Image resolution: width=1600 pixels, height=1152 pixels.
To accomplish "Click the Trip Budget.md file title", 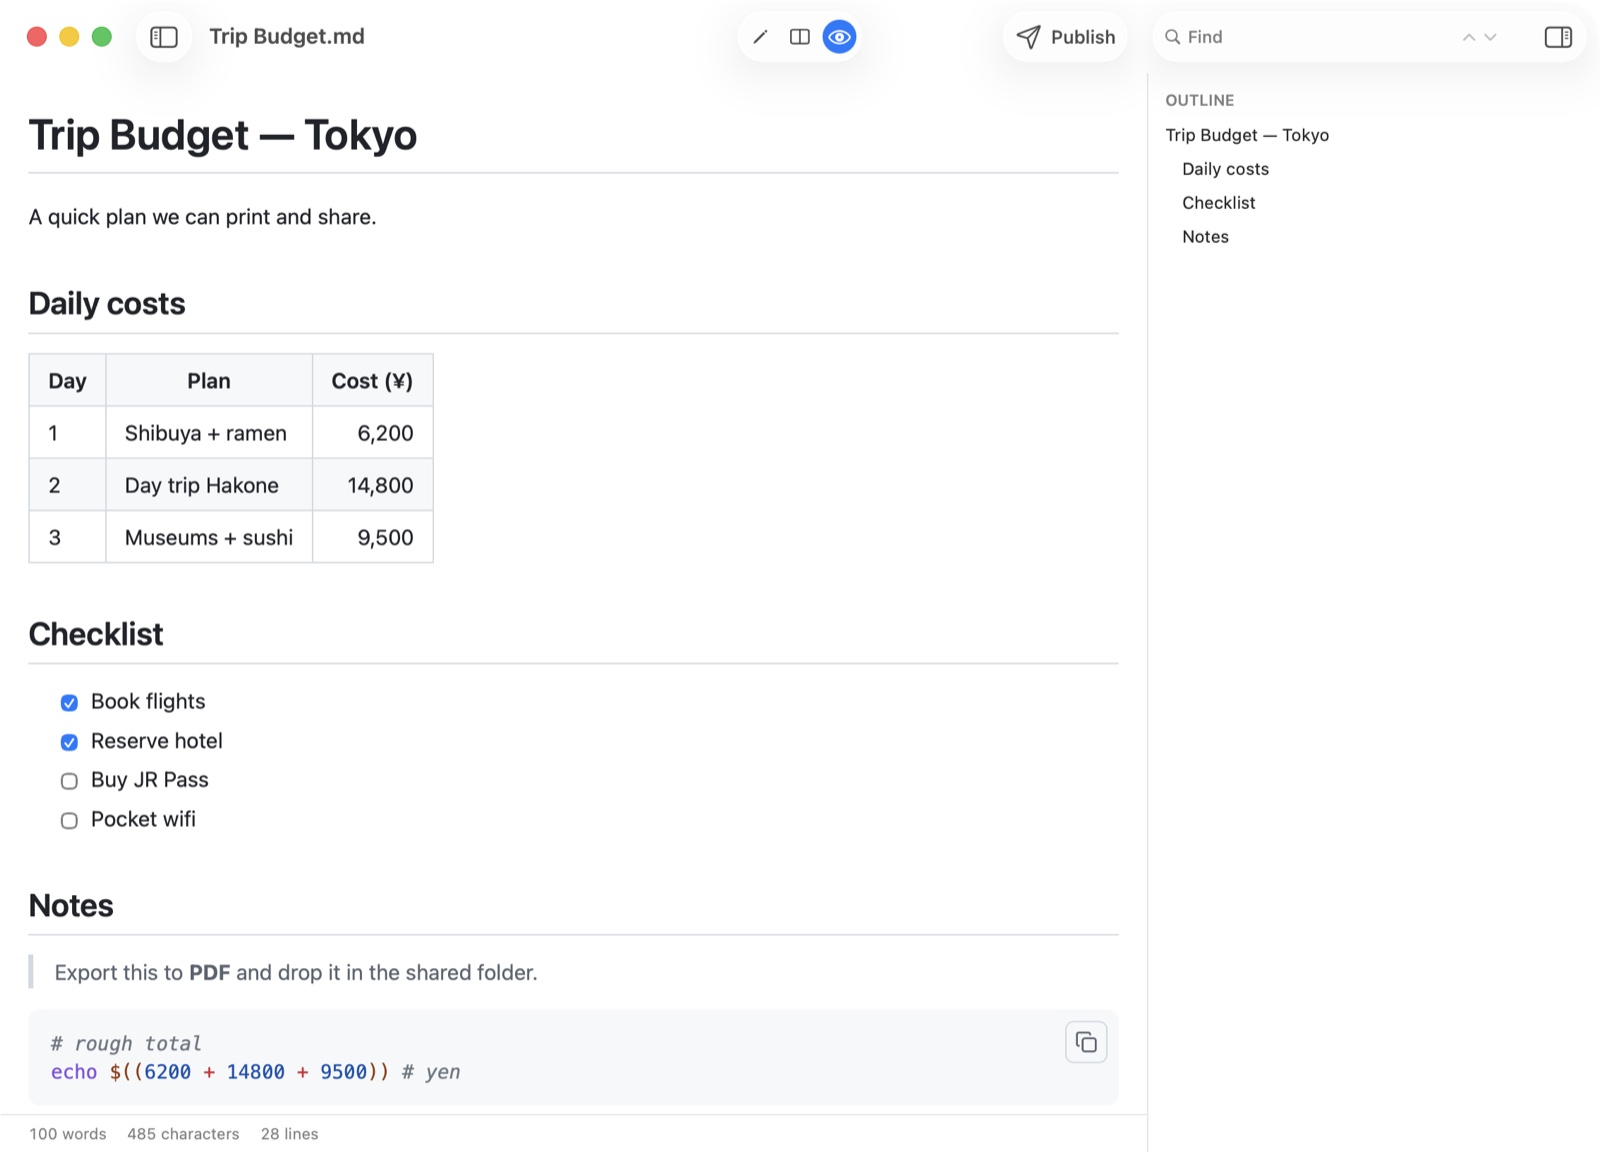I will (287, 37).
